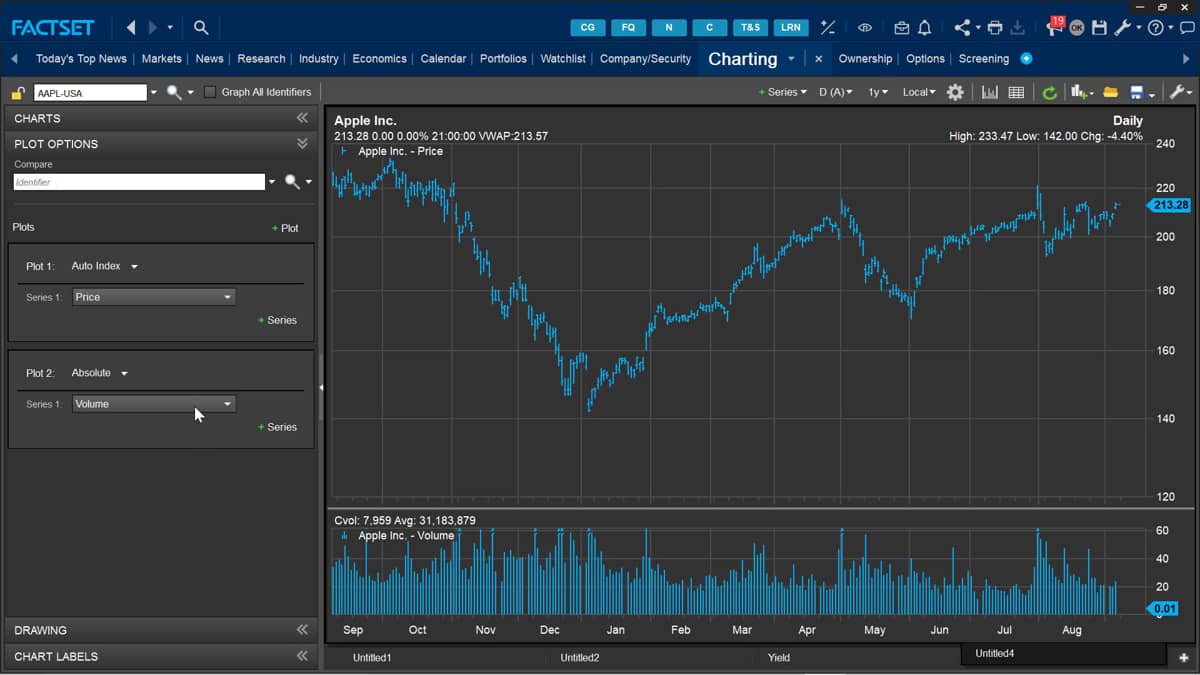Open the Watchlist tab
The width and height of the screenshot is (1200, 675).
(x=563, y=59)
